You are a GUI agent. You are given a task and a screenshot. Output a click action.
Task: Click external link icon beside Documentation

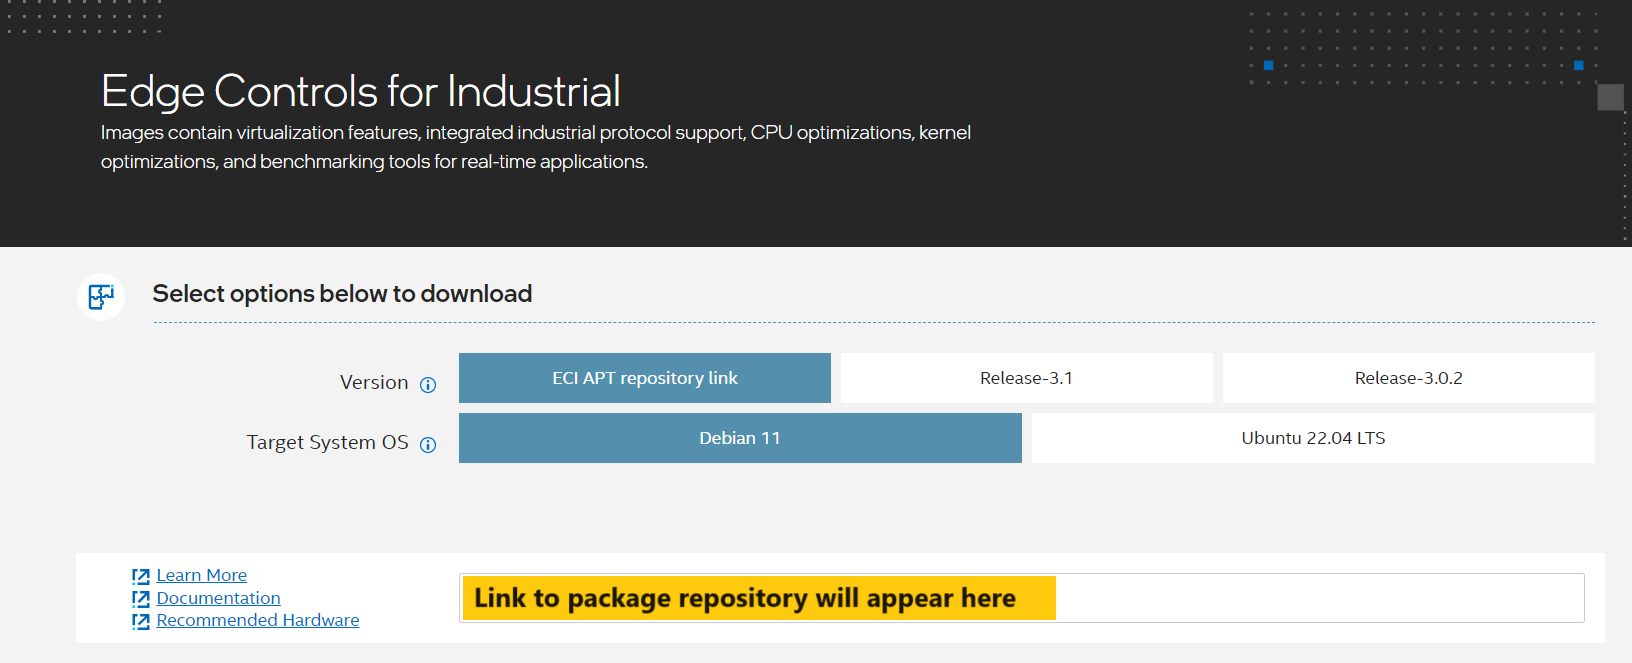coord(141,599)
